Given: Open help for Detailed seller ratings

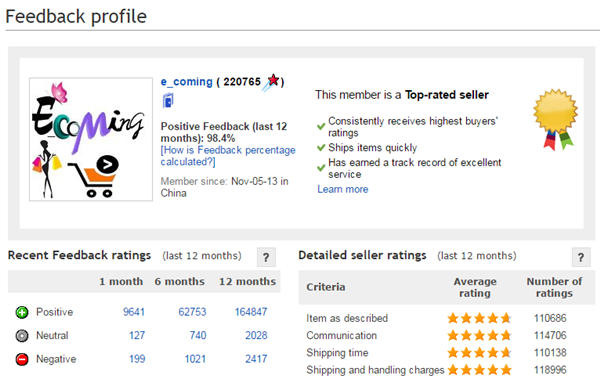Looking at the screenshot, I should point(581,257).
